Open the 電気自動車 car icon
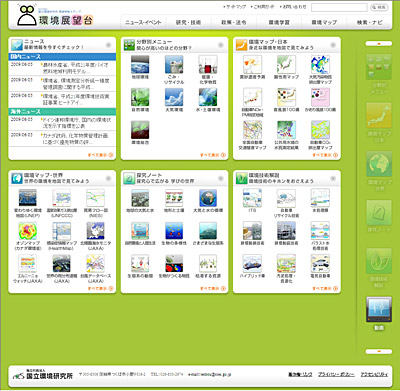The width and height of the screenshot is (400, 391). pos(320,263)
